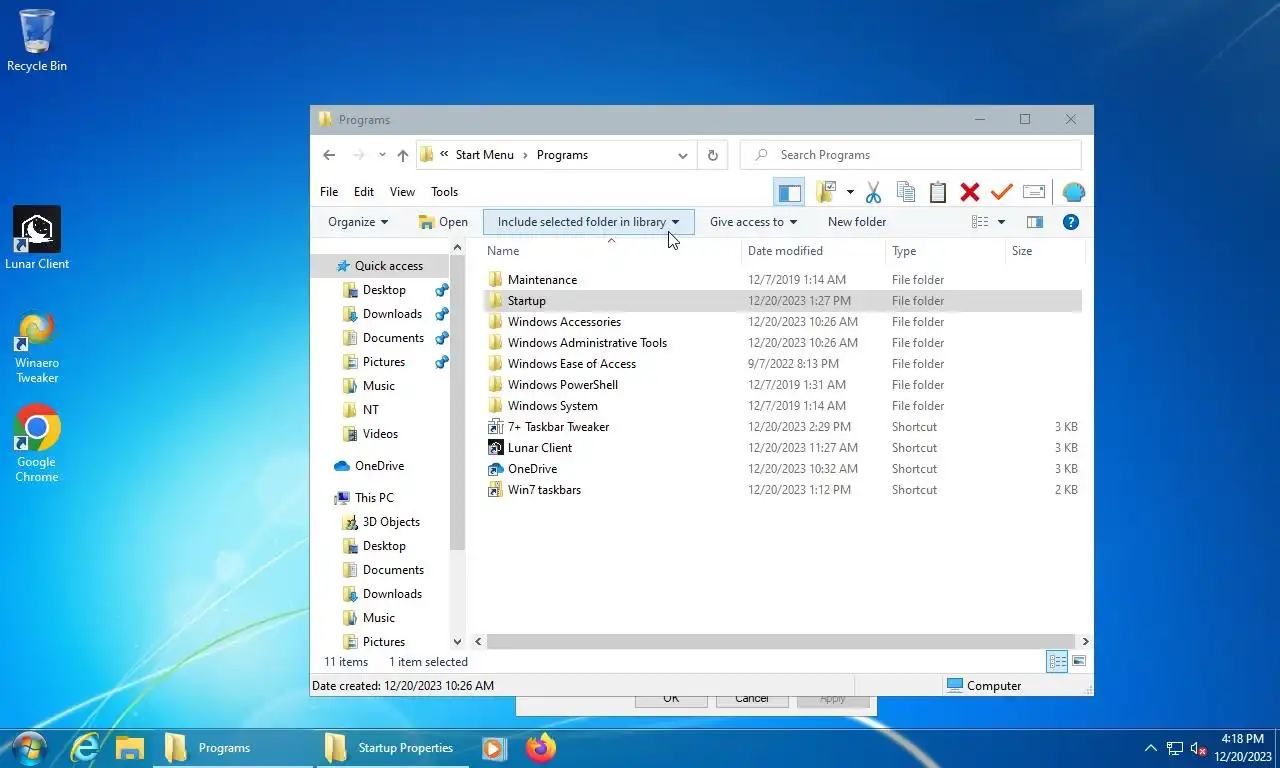Copy the selected item using the copy icon
Viewport: 1280px width, 768px height.
[906, 192]
